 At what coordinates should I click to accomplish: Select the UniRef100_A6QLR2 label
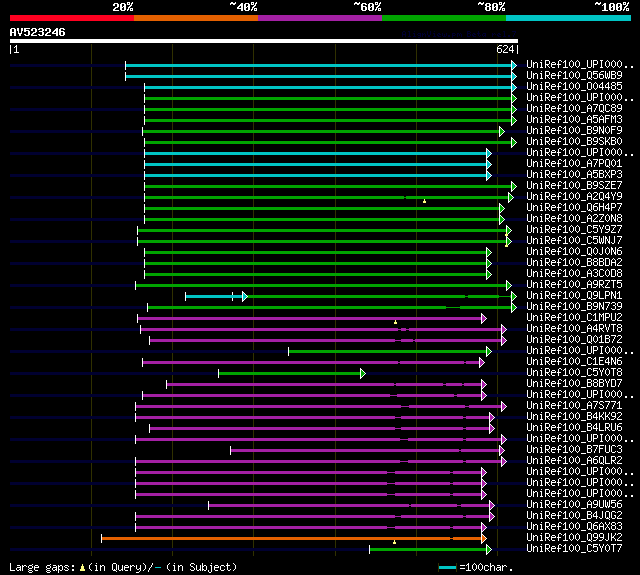(x=574, y=461)
